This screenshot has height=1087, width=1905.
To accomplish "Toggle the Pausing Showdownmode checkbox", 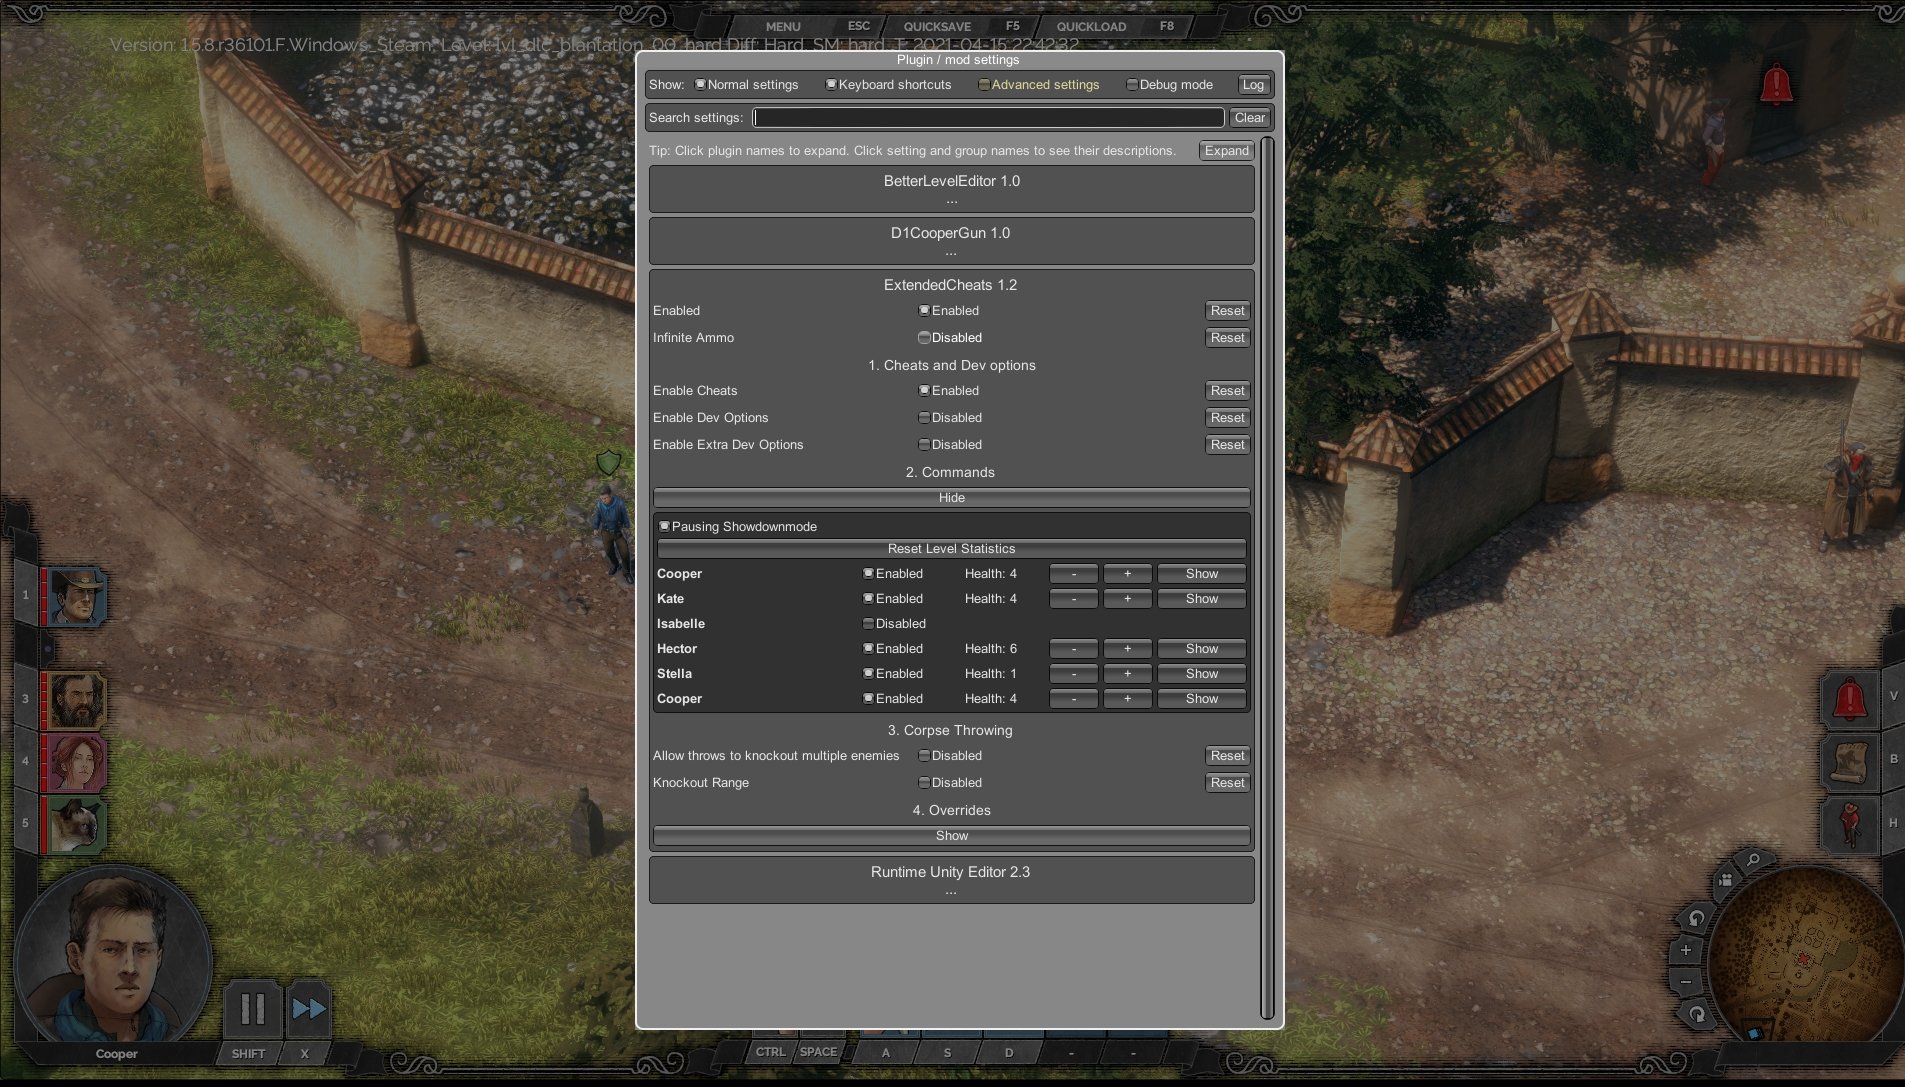I will click(664, 527).
